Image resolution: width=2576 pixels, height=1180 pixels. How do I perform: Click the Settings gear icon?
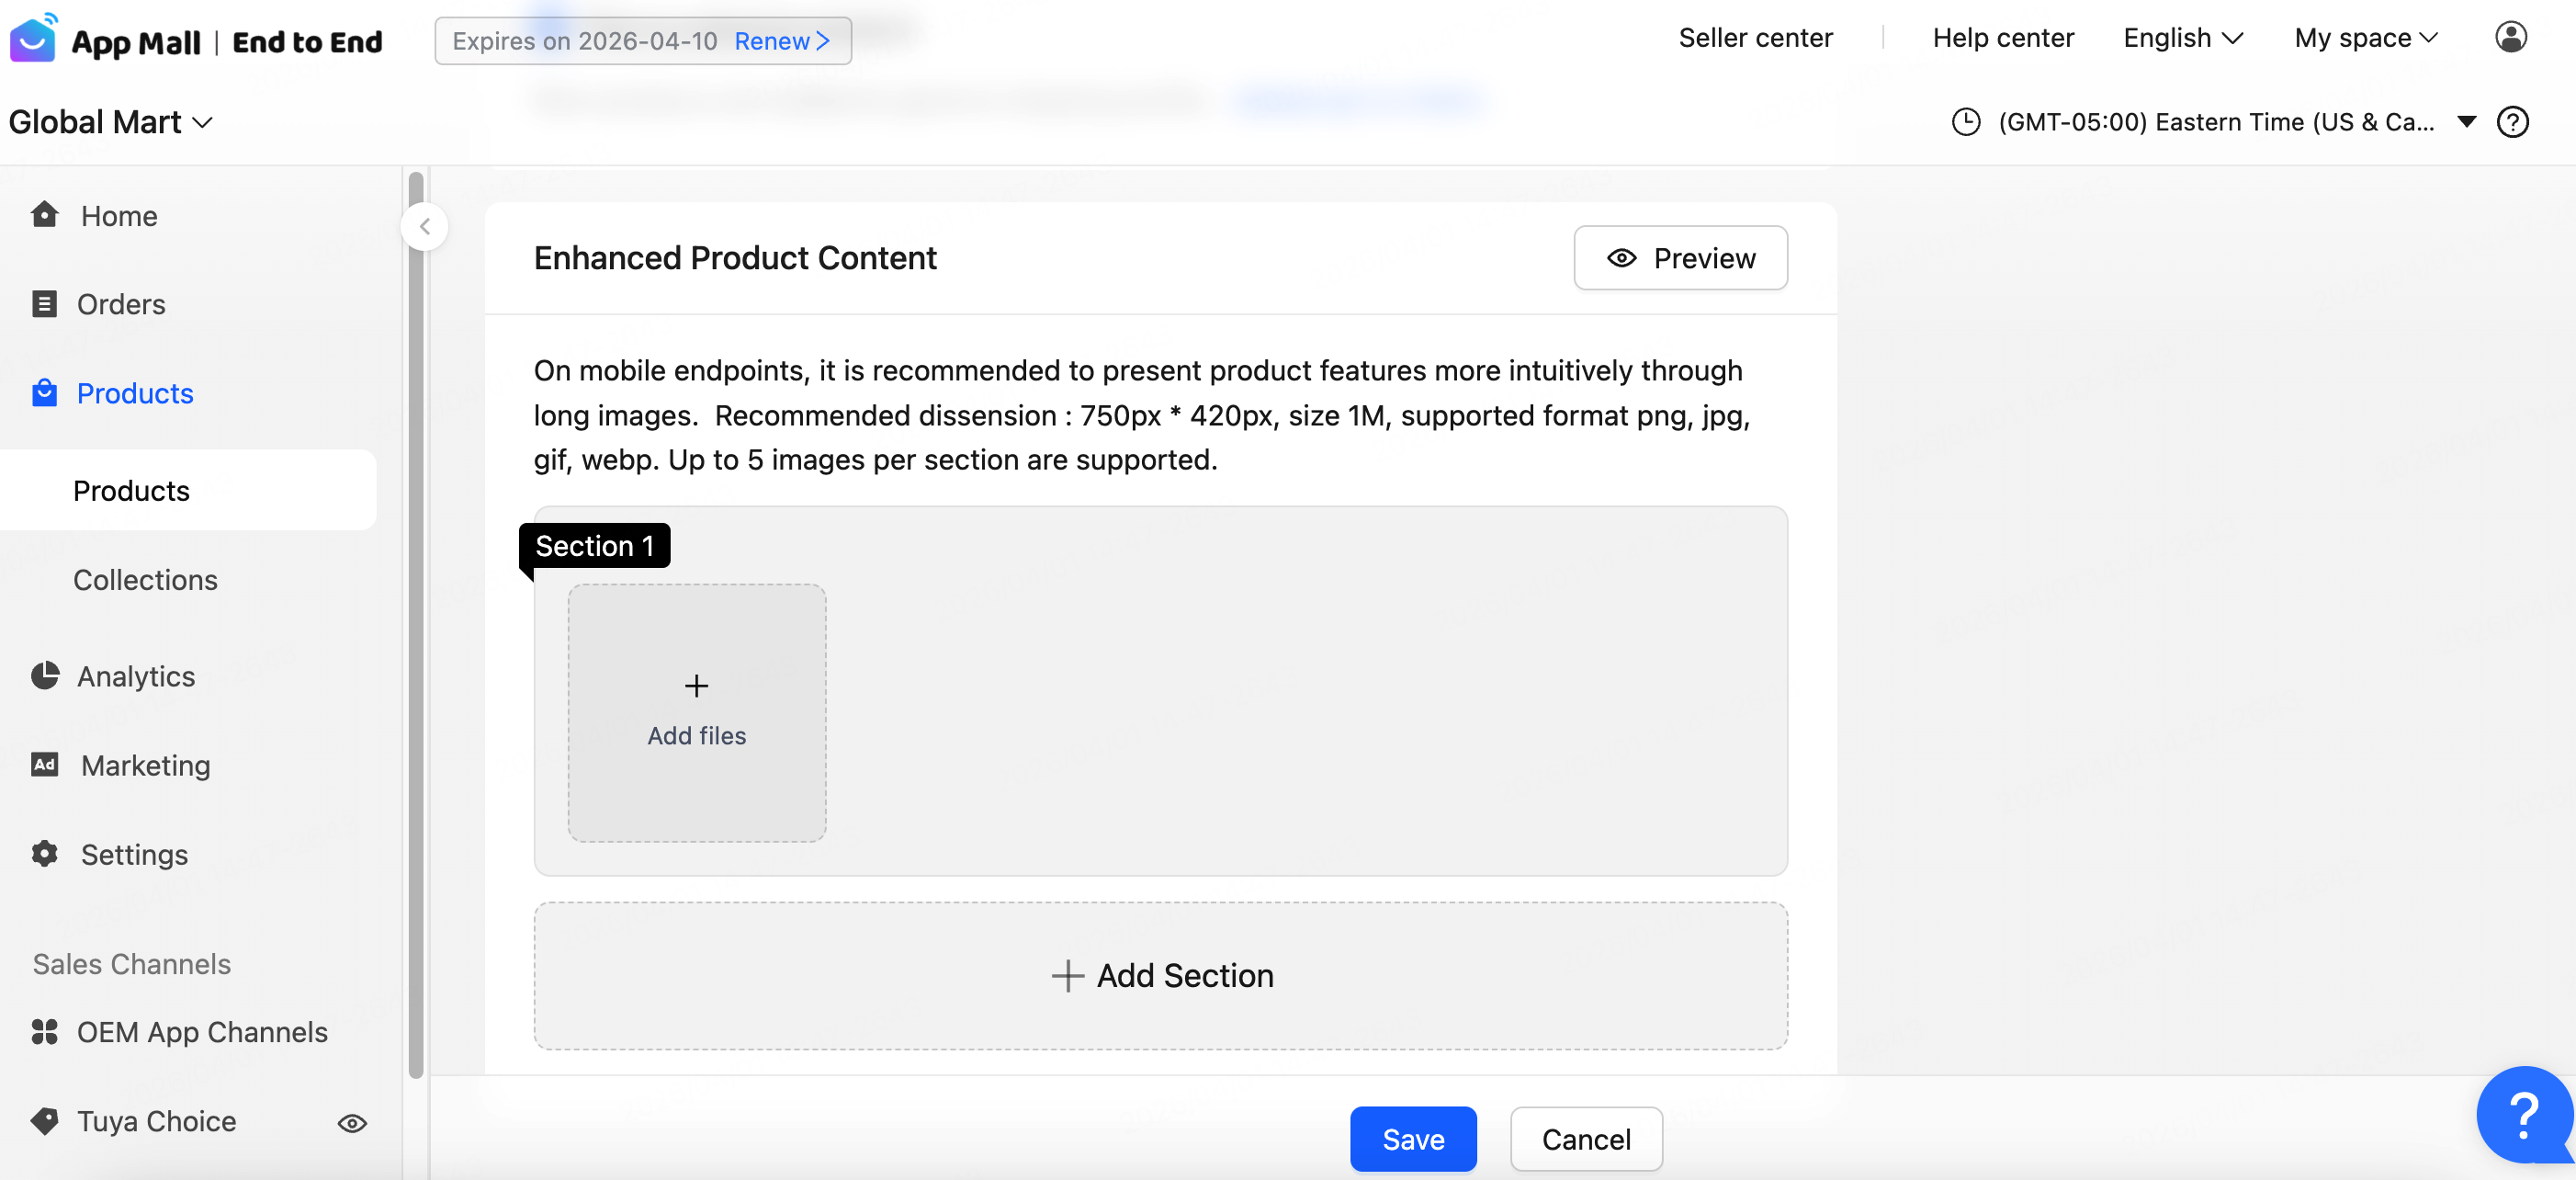click(45, 854)
